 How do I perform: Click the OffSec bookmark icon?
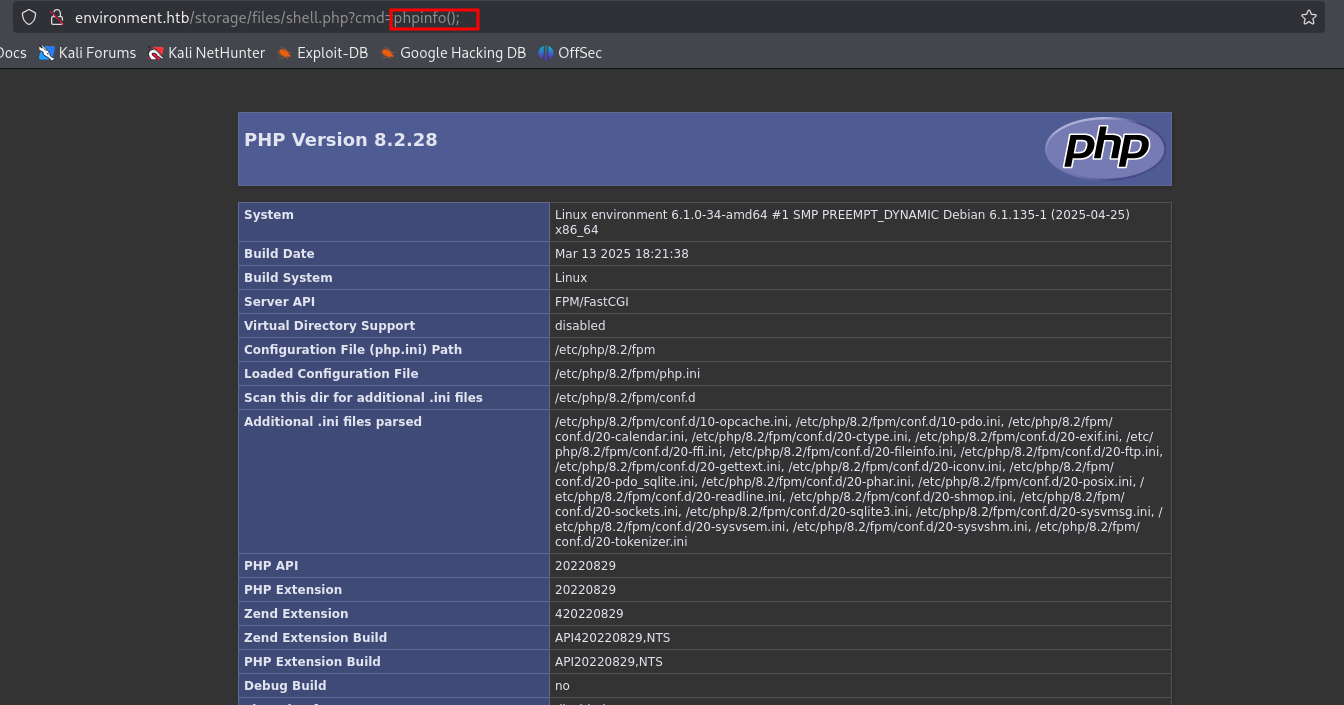(x=546, y=53)
